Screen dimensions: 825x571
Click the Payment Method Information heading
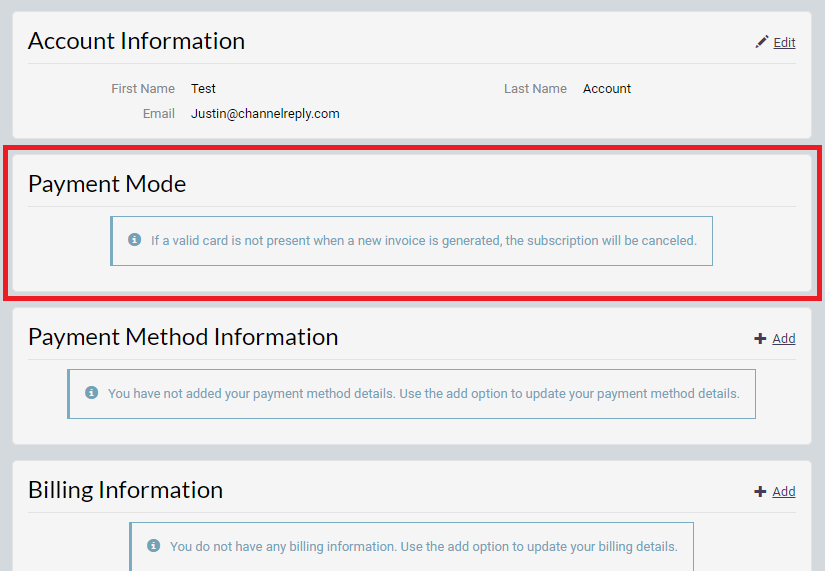point(183,337)
